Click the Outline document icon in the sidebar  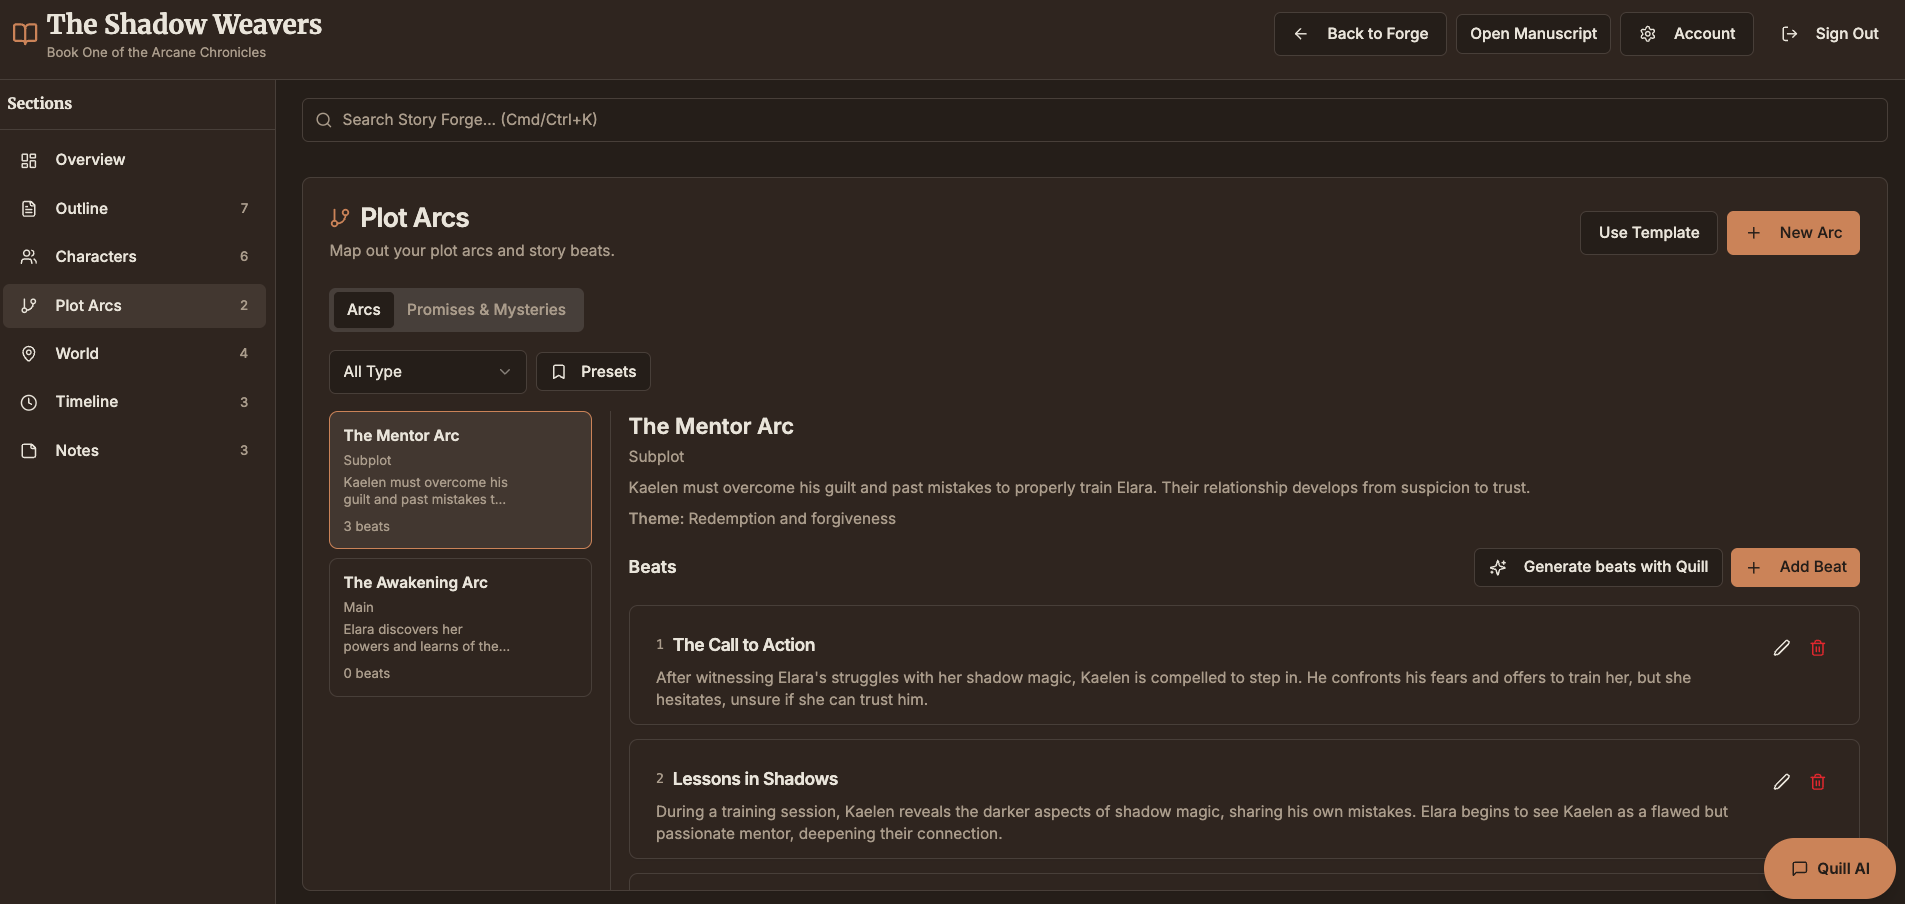29,209
